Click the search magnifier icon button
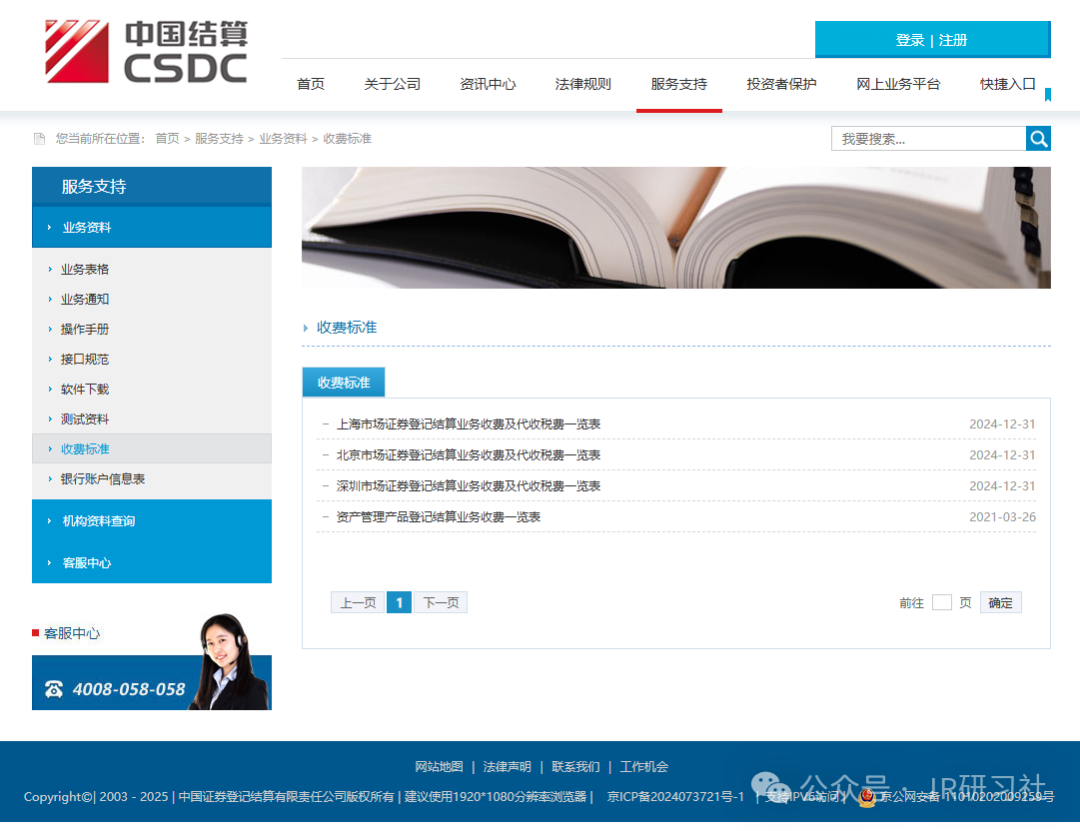 coord(1038,138)
